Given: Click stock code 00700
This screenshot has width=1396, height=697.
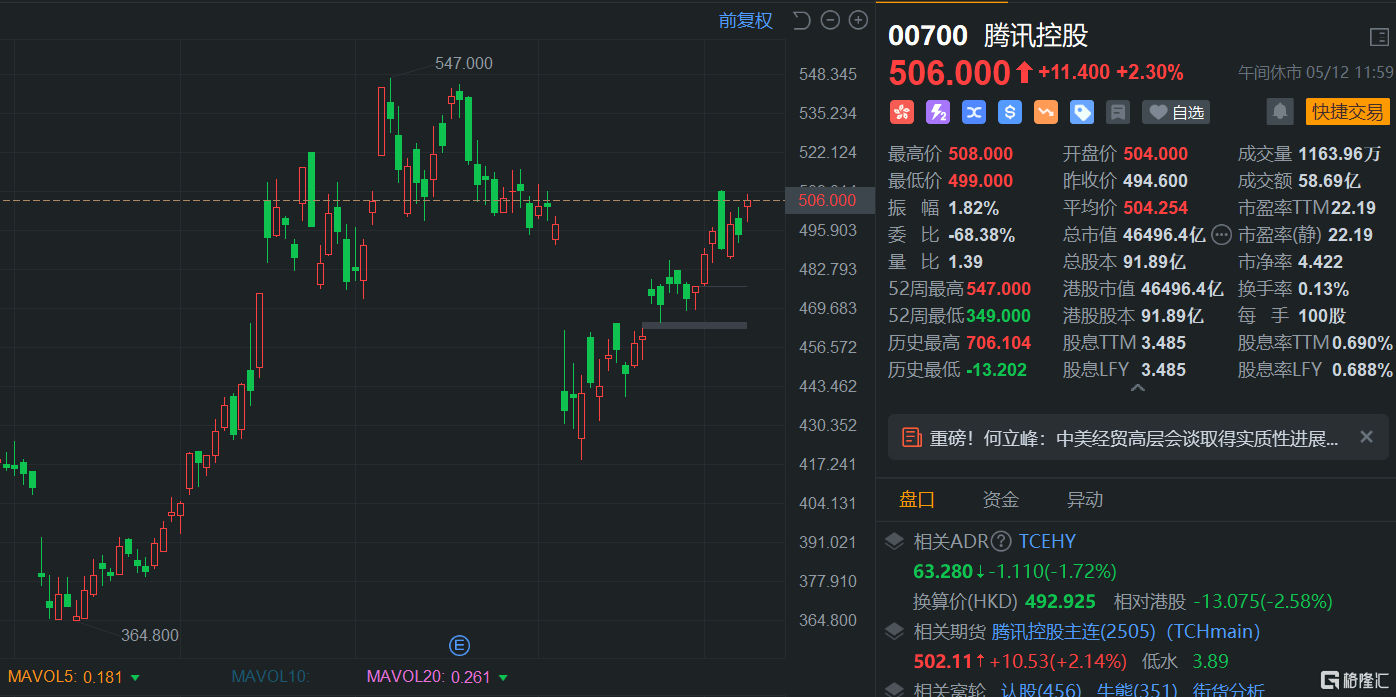Looking at the screenshot, I should [928, 36].
